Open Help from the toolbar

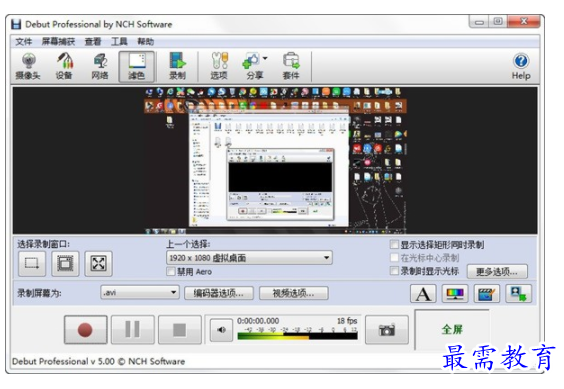pos(521,66)
